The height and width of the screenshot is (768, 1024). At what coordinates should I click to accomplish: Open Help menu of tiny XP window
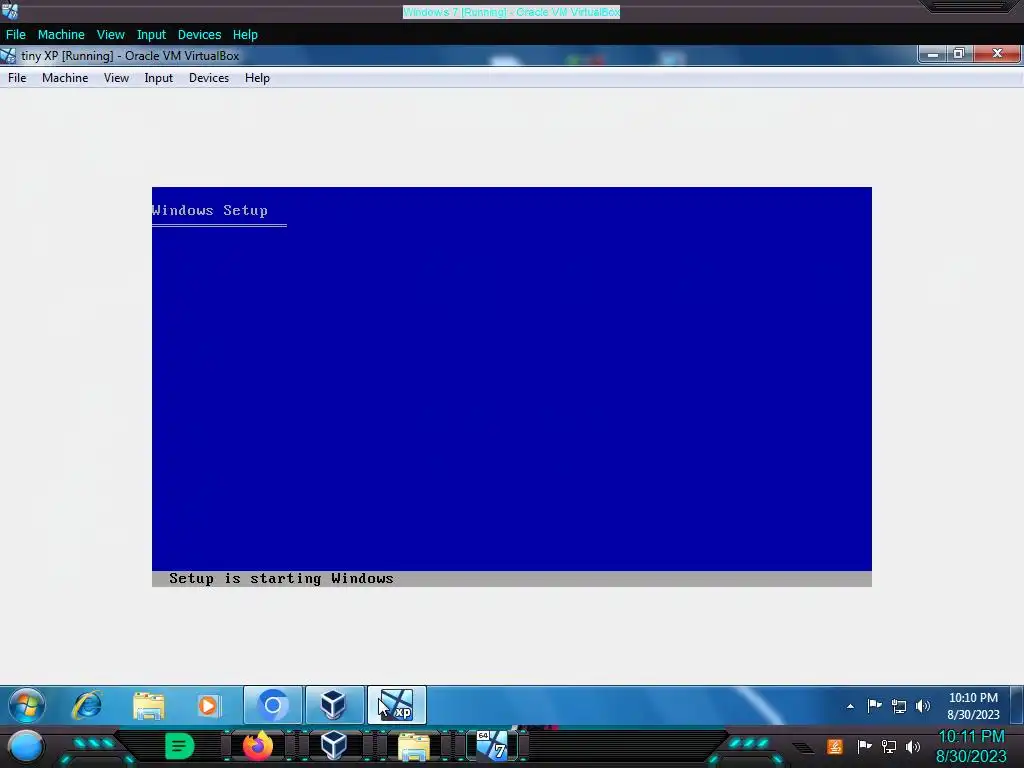(257, 78)
